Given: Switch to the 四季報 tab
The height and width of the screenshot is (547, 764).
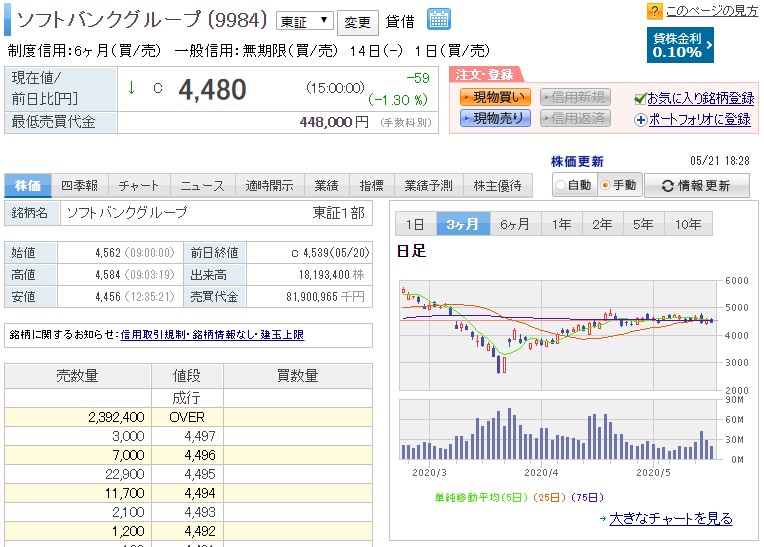Looking at the screenshot, I should pos(79,185).
